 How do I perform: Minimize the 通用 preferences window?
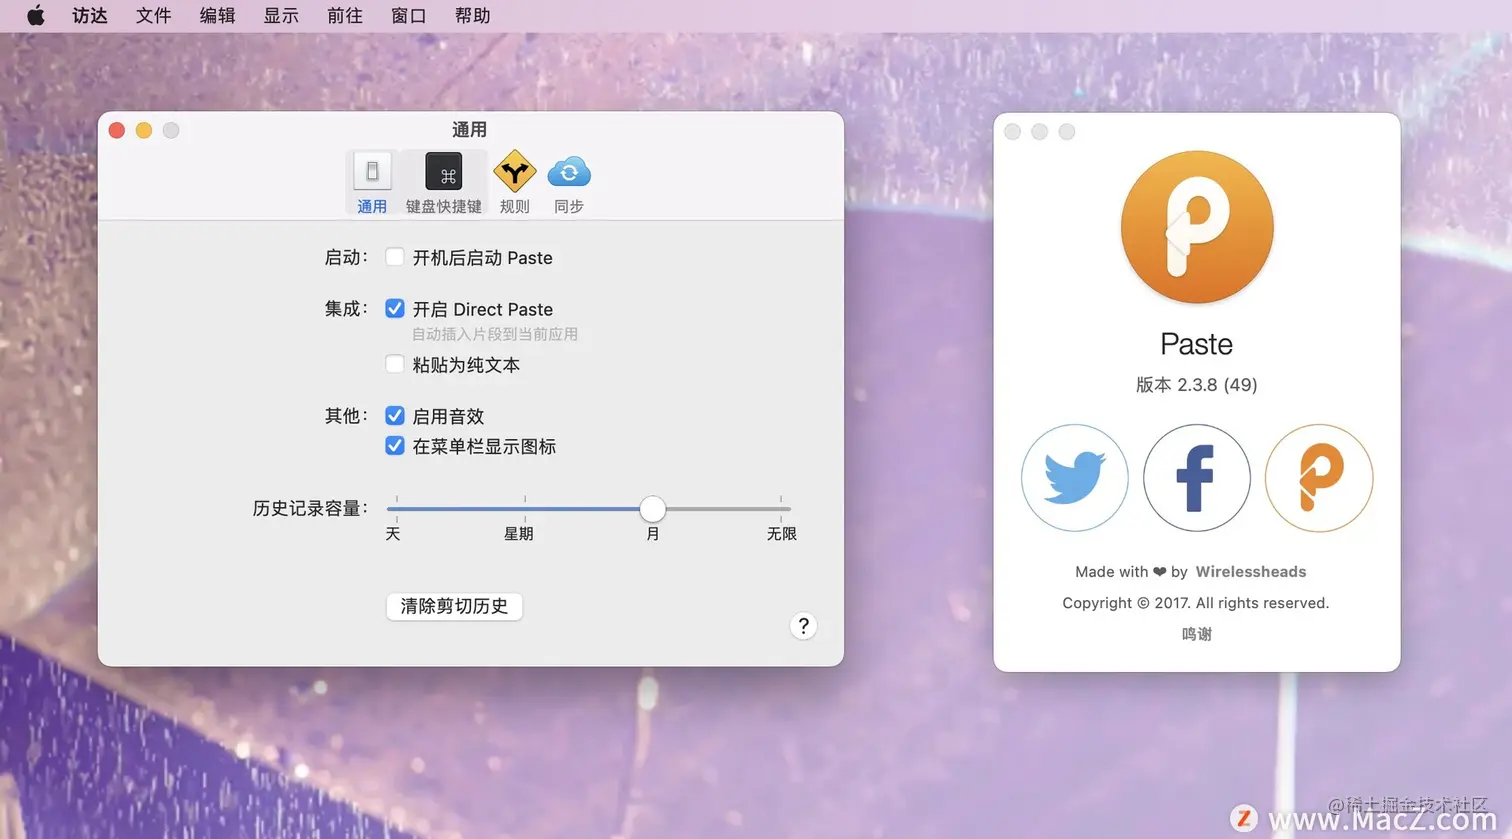point(144,130)
